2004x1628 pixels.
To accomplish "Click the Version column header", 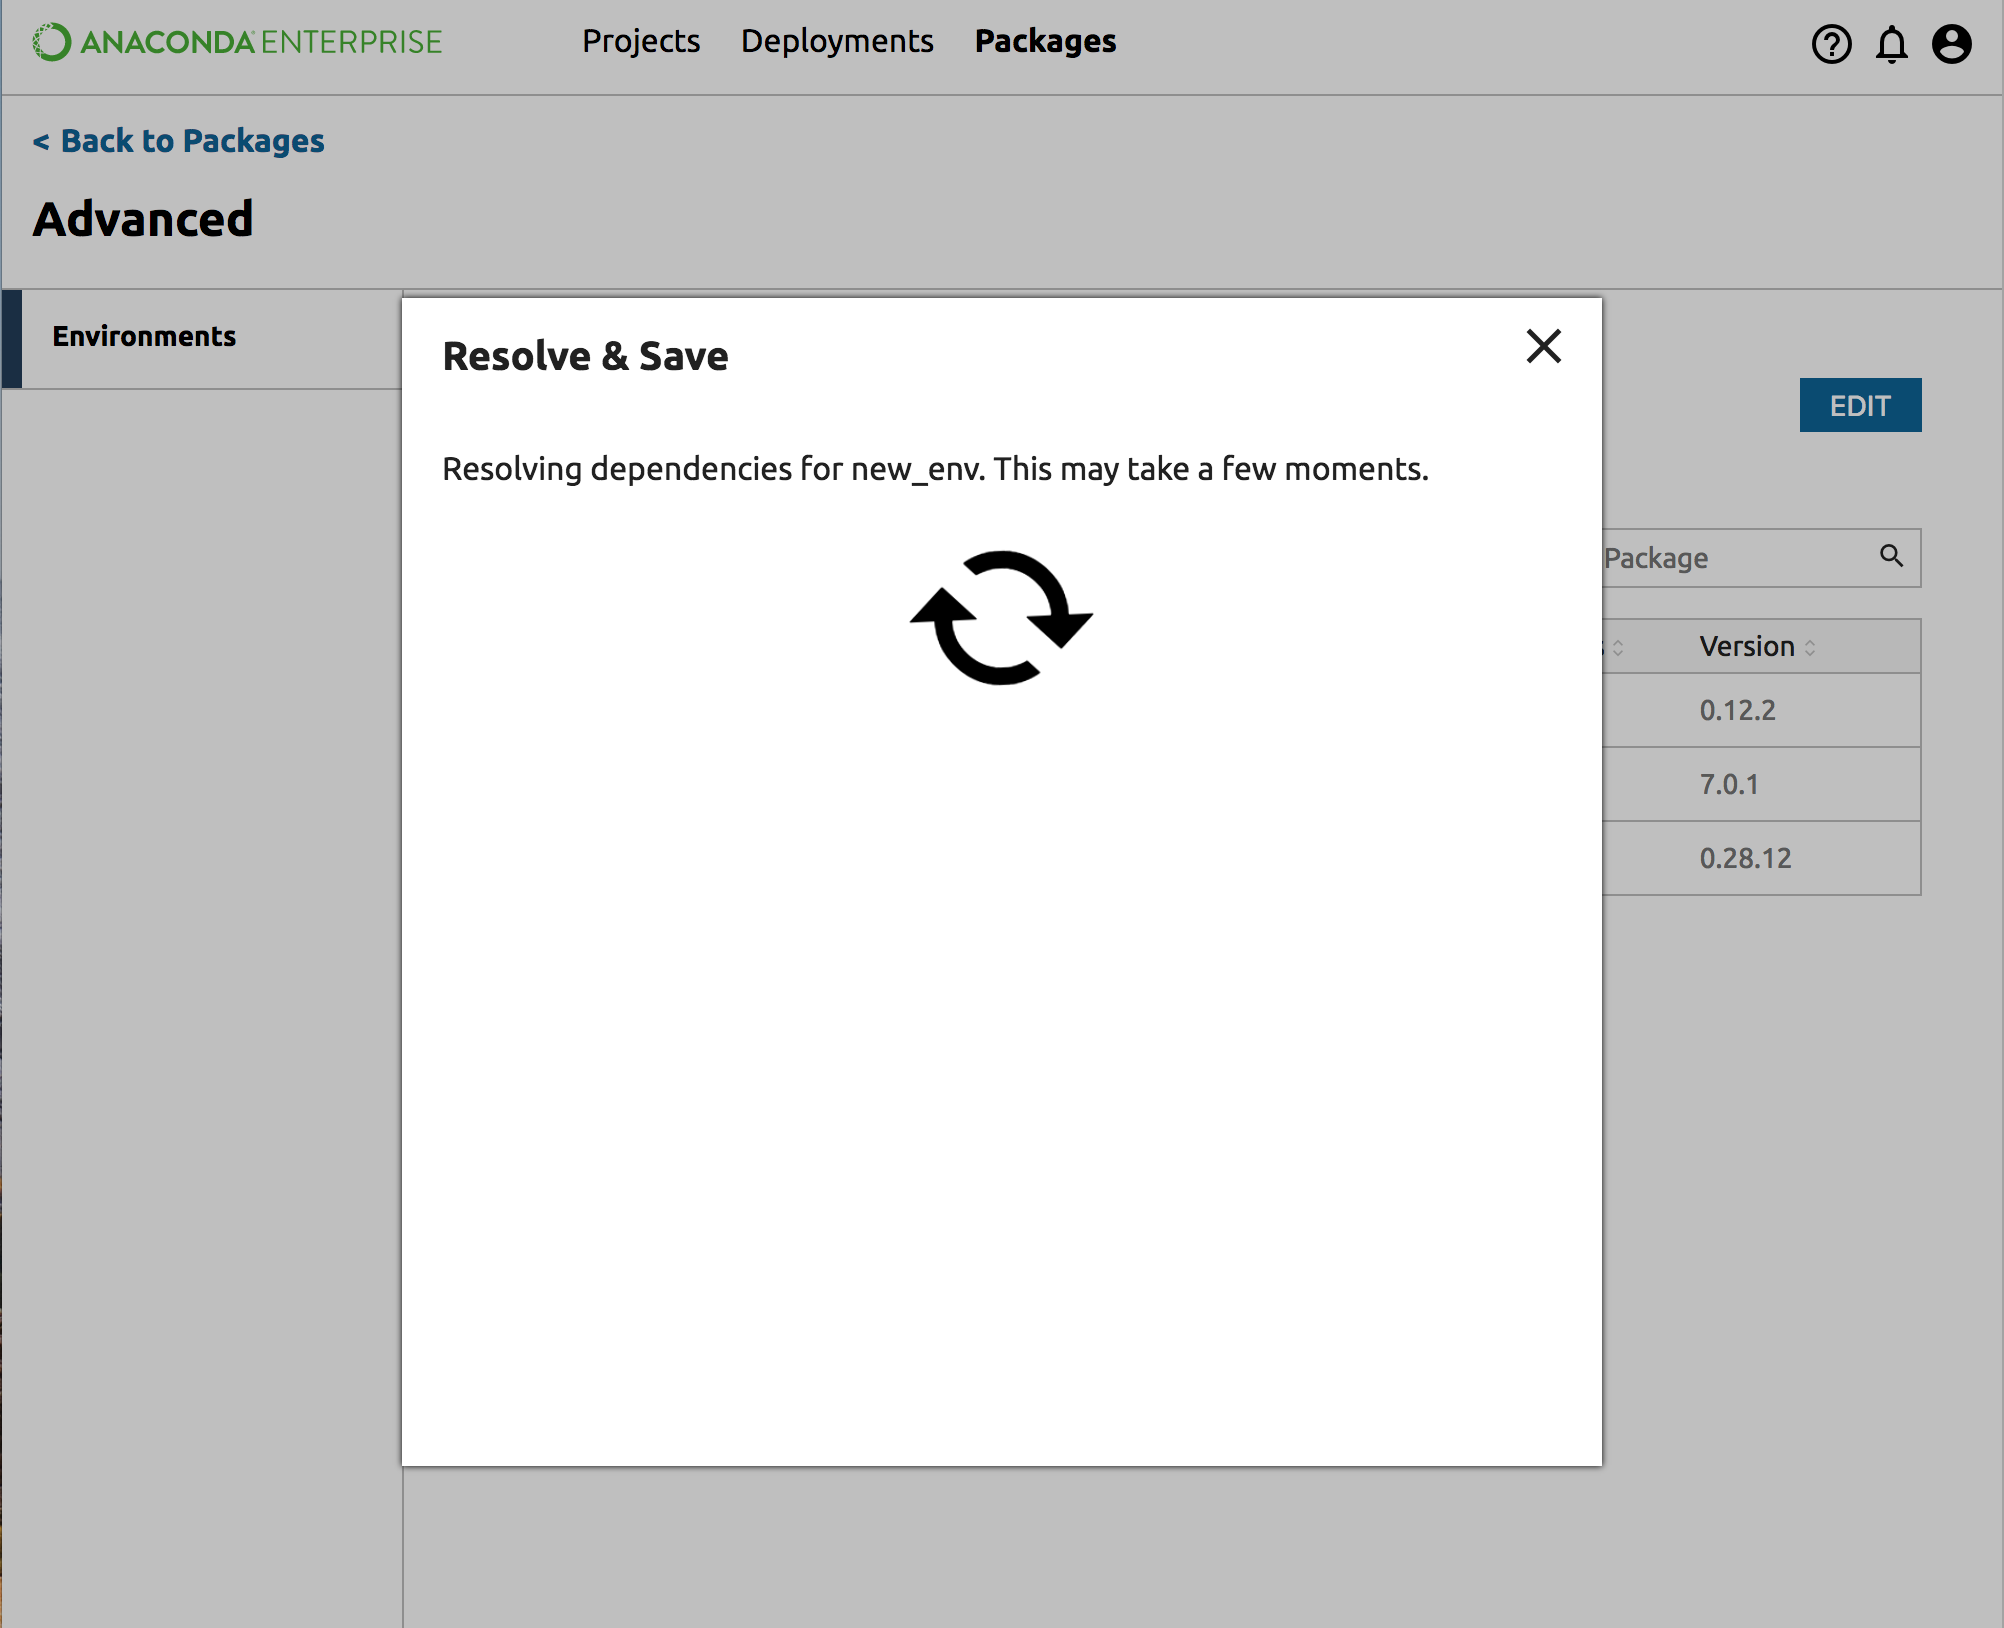I will tap(1746, 646).
